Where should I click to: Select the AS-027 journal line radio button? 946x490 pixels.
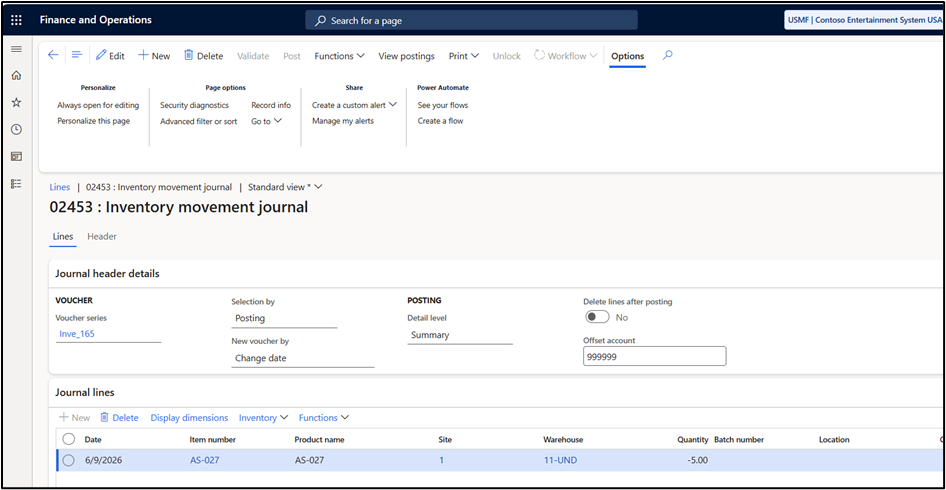tap(68, 460)
